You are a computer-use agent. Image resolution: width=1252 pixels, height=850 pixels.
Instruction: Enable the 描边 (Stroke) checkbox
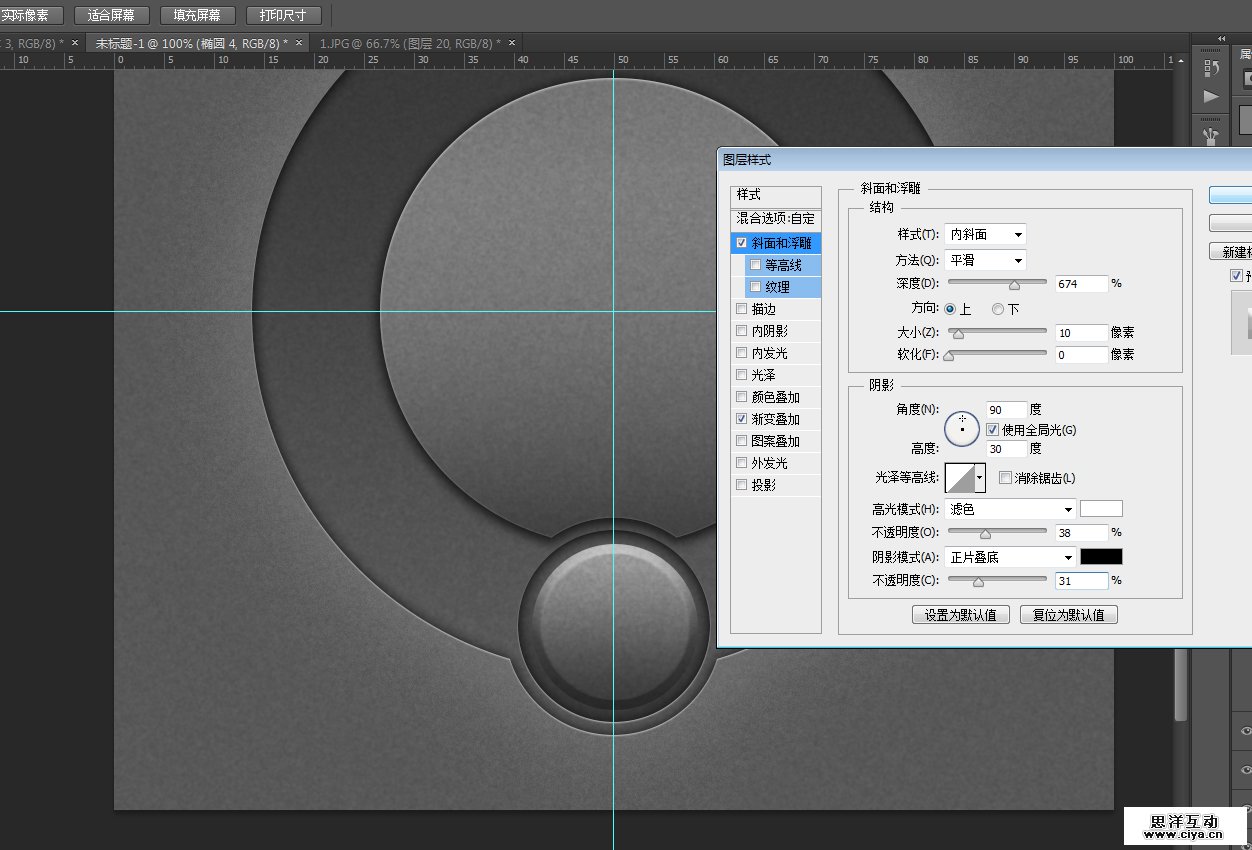coord(741,309)
